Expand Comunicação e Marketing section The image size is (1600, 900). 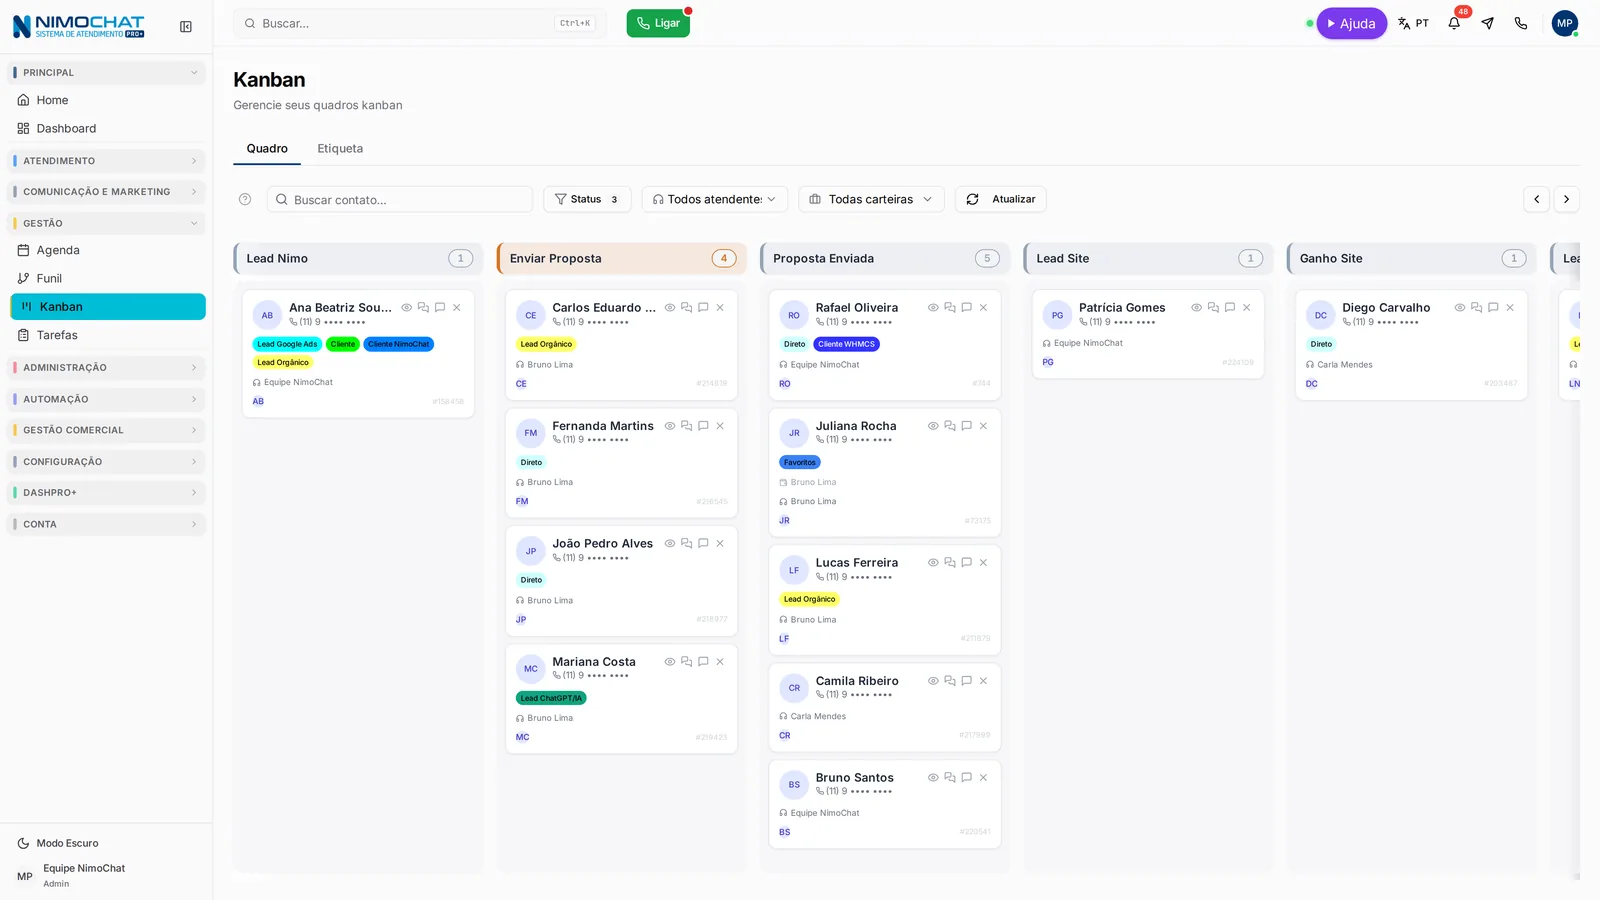107,192
